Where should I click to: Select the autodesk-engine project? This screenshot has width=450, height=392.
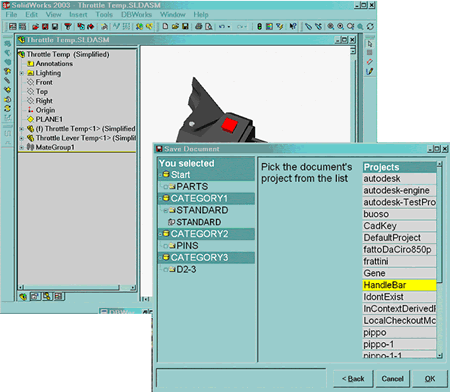coord(399,191)
